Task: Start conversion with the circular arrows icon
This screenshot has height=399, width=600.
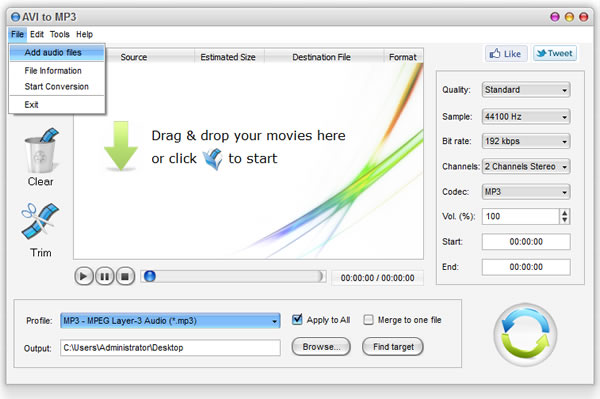Action: pos(525,335)
